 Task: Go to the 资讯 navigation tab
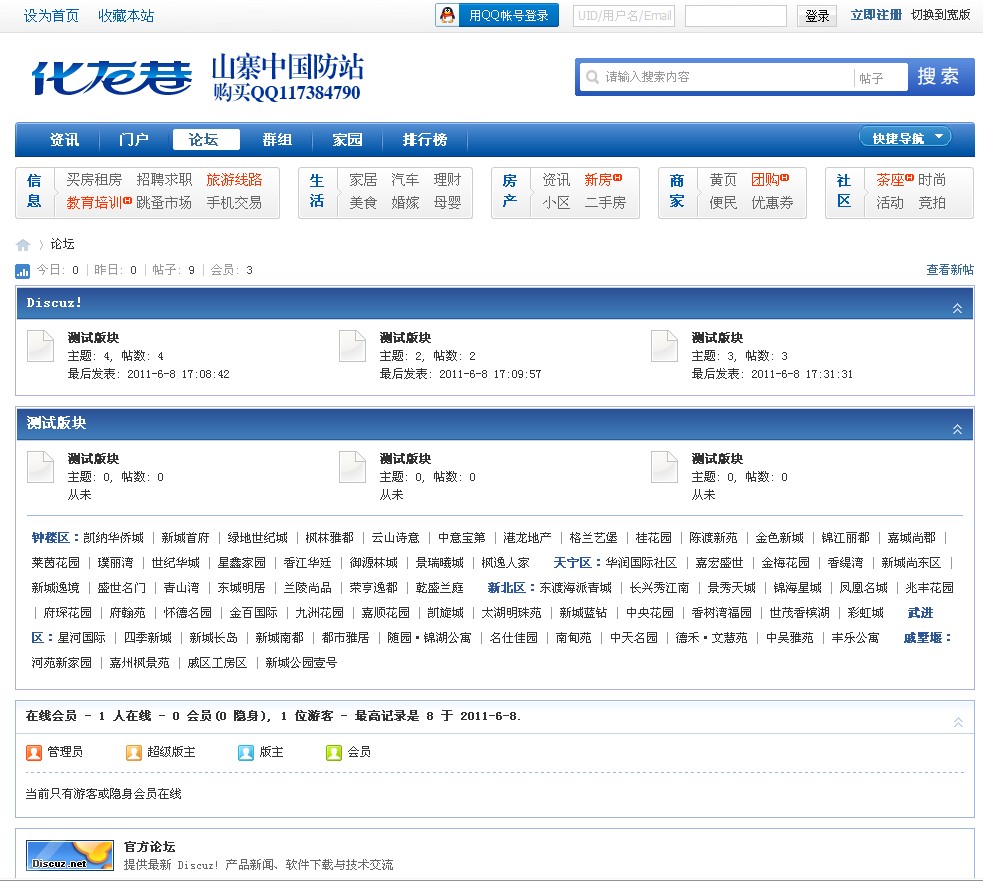pyautogui.click(x=65, y=139)
